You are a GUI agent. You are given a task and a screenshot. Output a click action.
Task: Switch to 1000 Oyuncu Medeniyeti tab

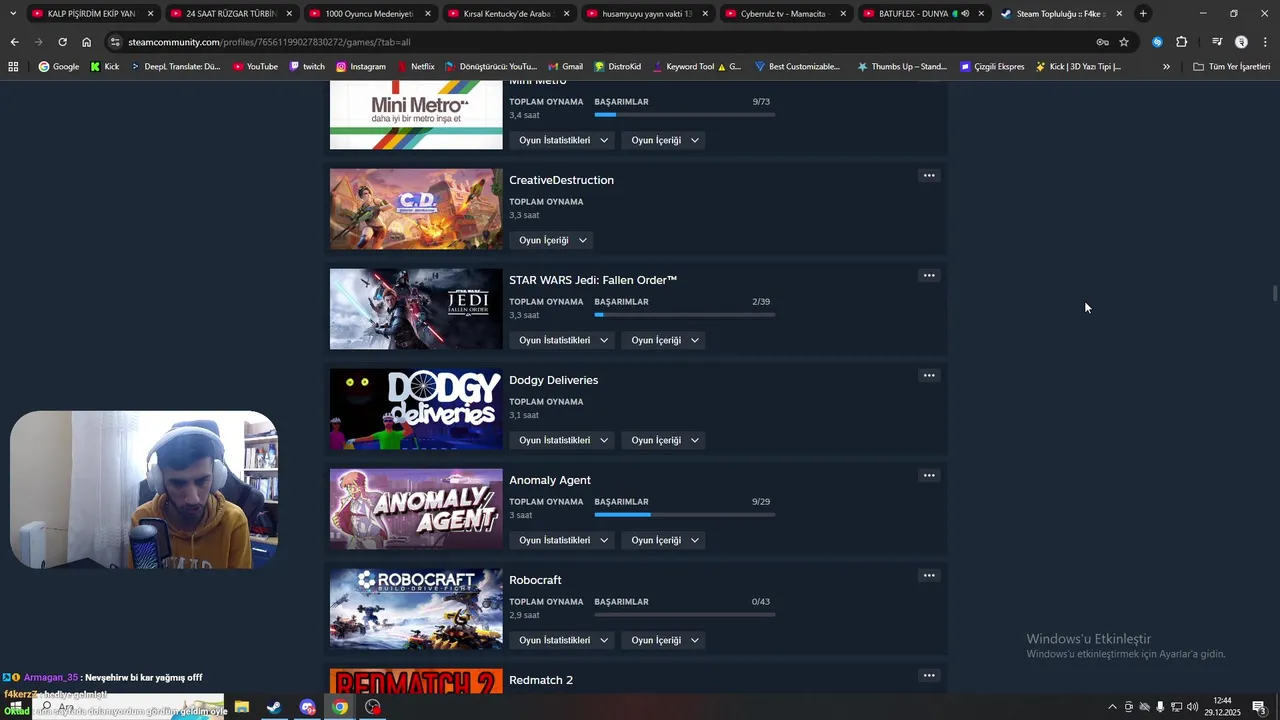pyautogui.click(x=369, y=14)
